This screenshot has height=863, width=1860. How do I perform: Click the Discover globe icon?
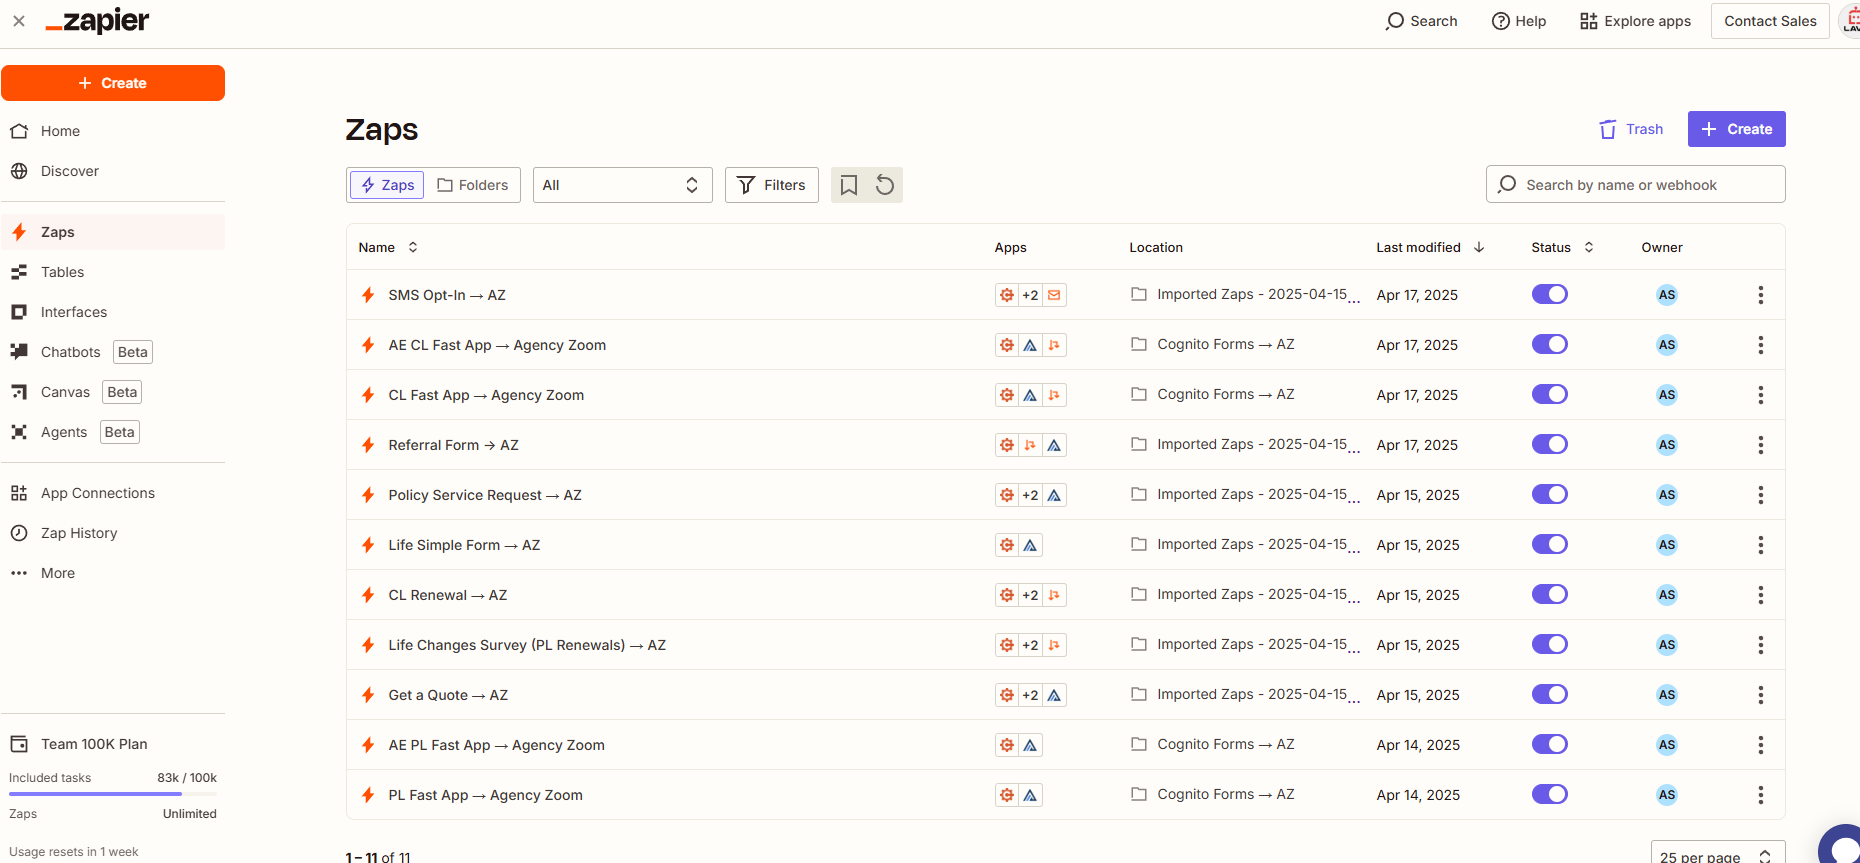19,171
